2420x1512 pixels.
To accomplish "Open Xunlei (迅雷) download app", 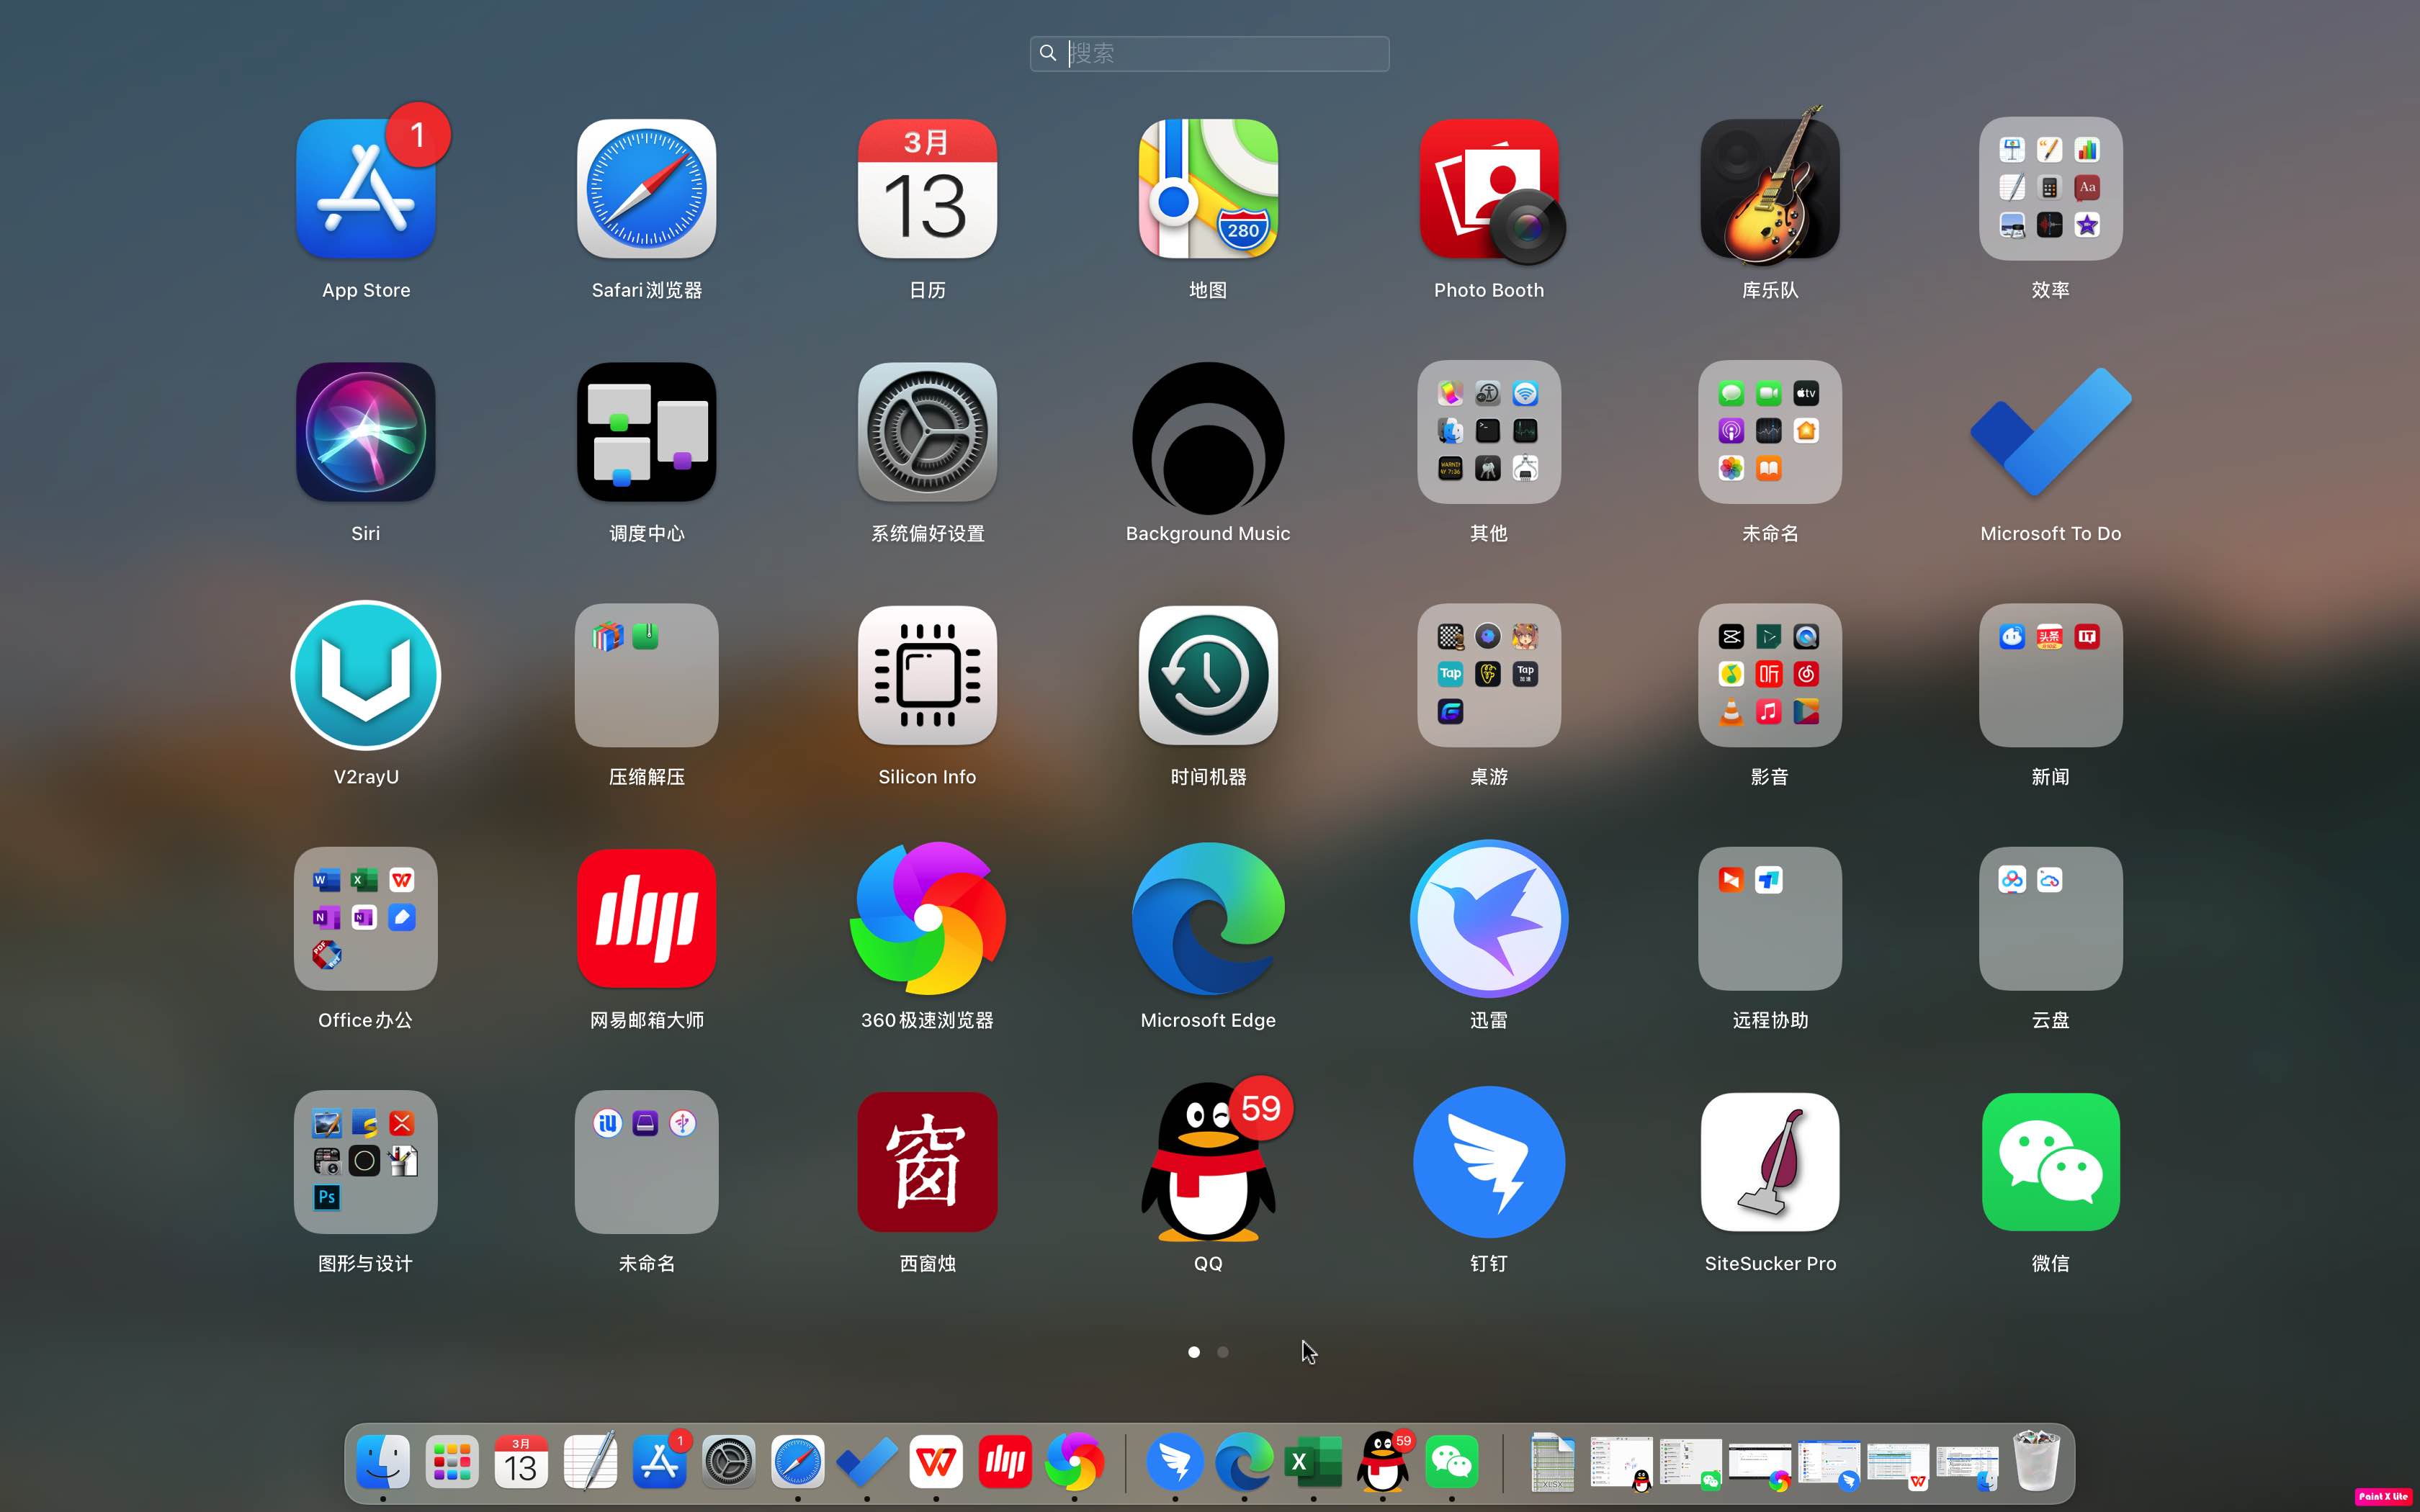I will pyautogui.click(x=1488, y=919).
